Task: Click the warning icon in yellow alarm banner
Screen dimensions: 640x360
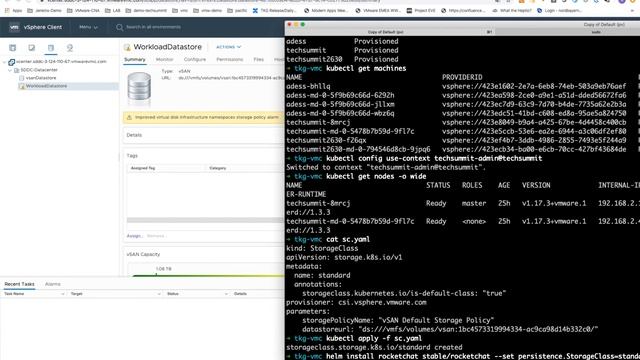Action: point(129,118)
